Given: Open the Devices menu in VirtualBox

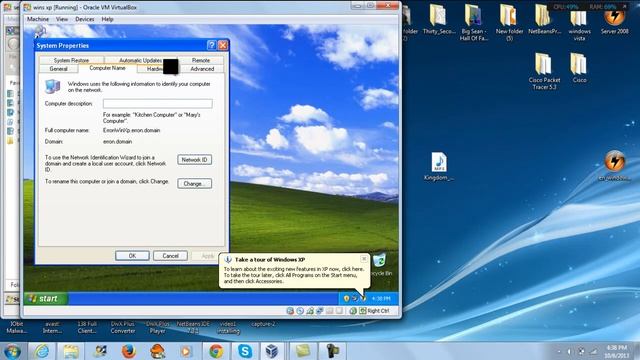Looking at the screenshot, I should click(x=84, y=19).
